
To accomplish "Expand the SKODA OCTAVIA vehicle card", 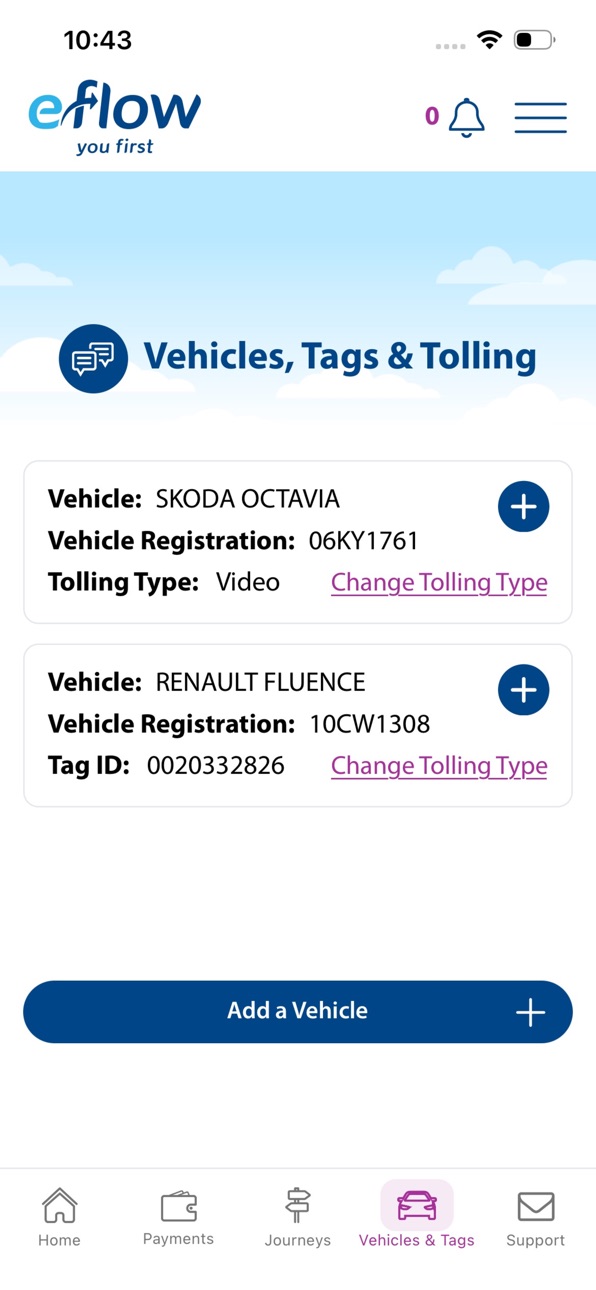I will pos(524,507).
